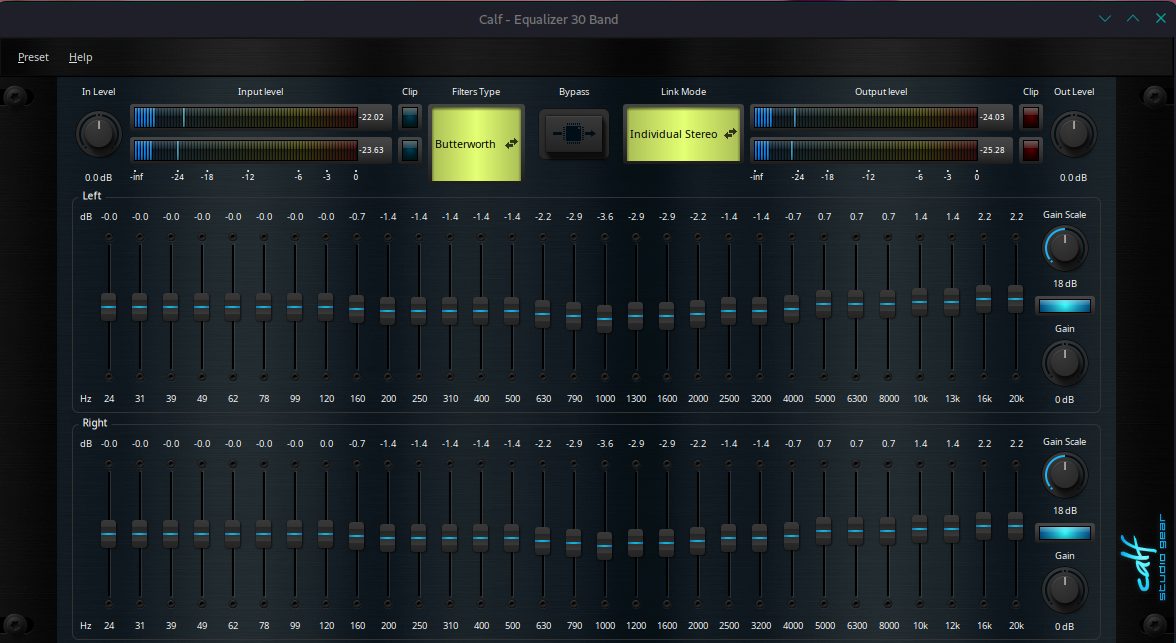
Task: Click the Left 630 Hz slider handle
Action: (x=542, y=314)
